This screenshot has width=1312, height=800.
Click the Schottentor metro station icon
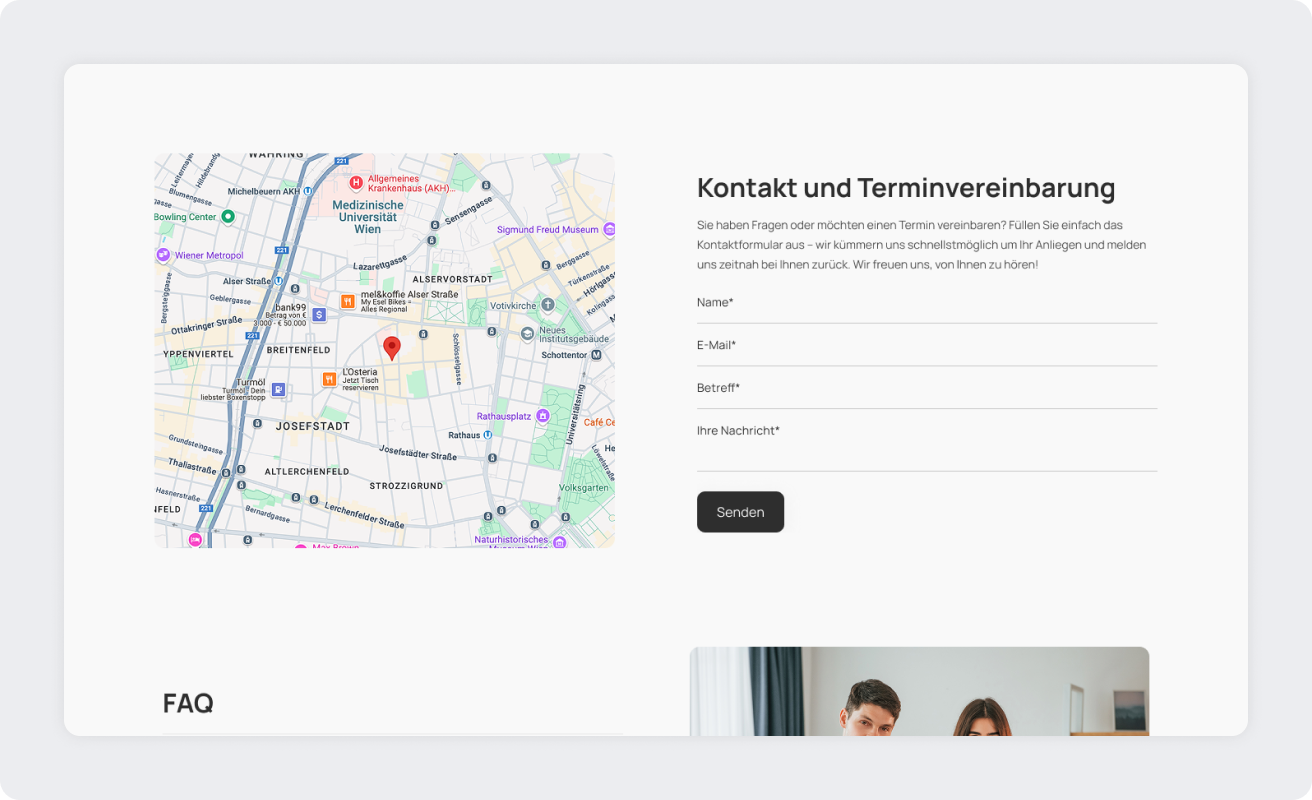(x=597, y=354)
